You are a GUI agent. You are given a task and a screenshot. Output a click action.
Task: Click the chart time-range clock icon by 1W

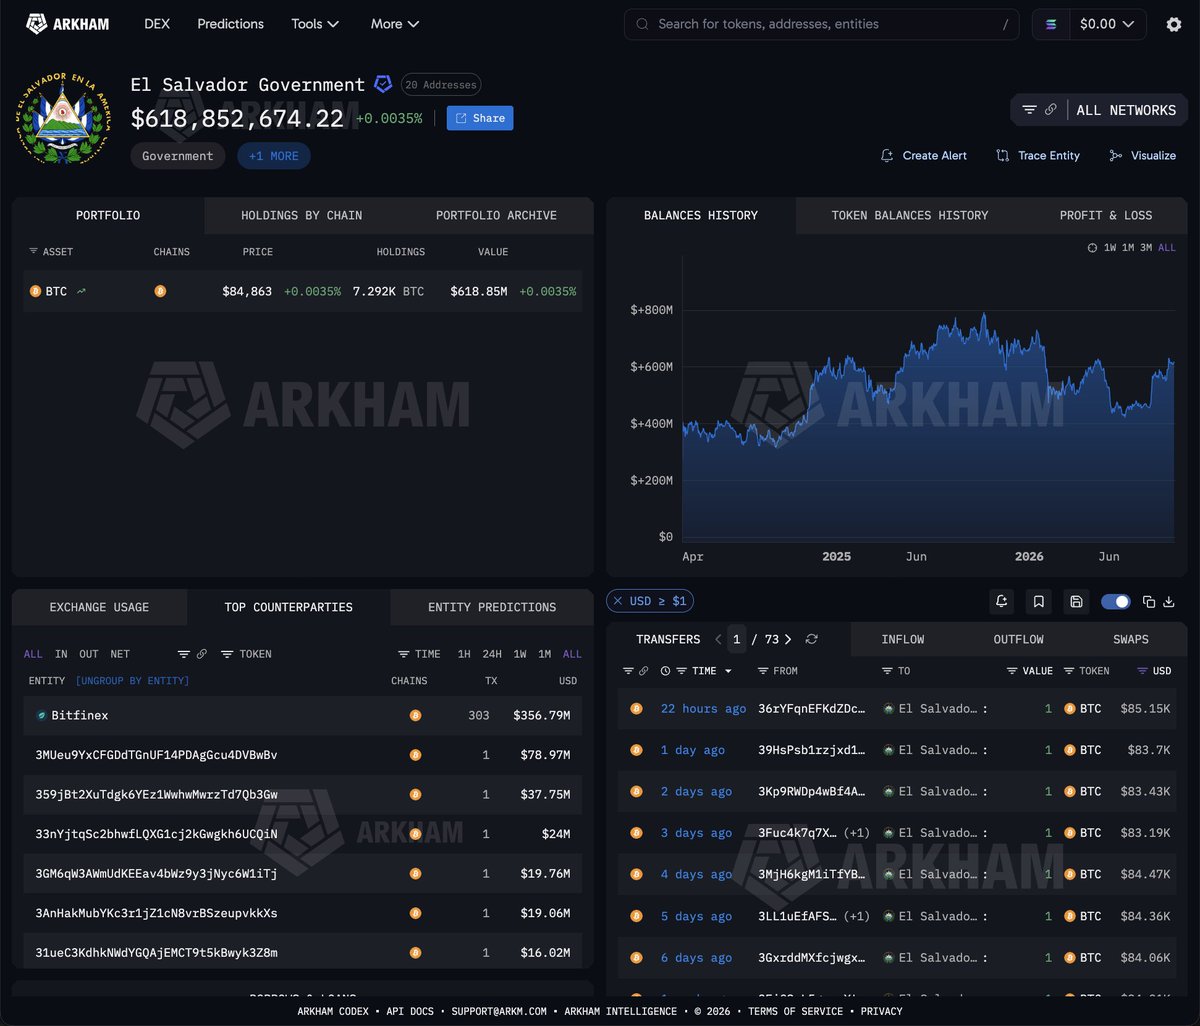tap(1092, 248)
